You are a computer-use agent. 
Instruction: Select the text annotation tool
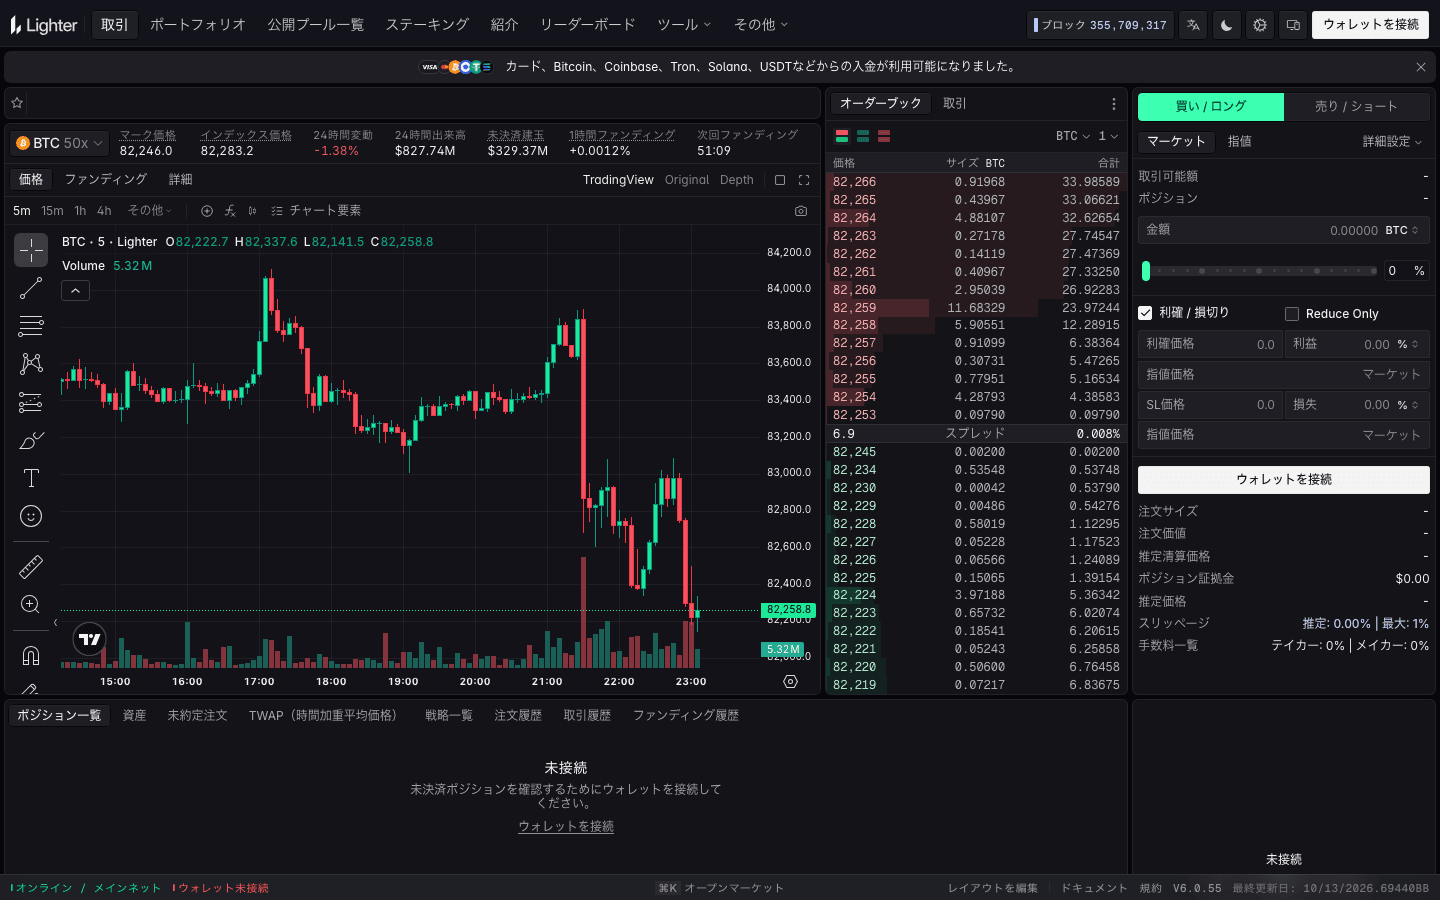31,478
